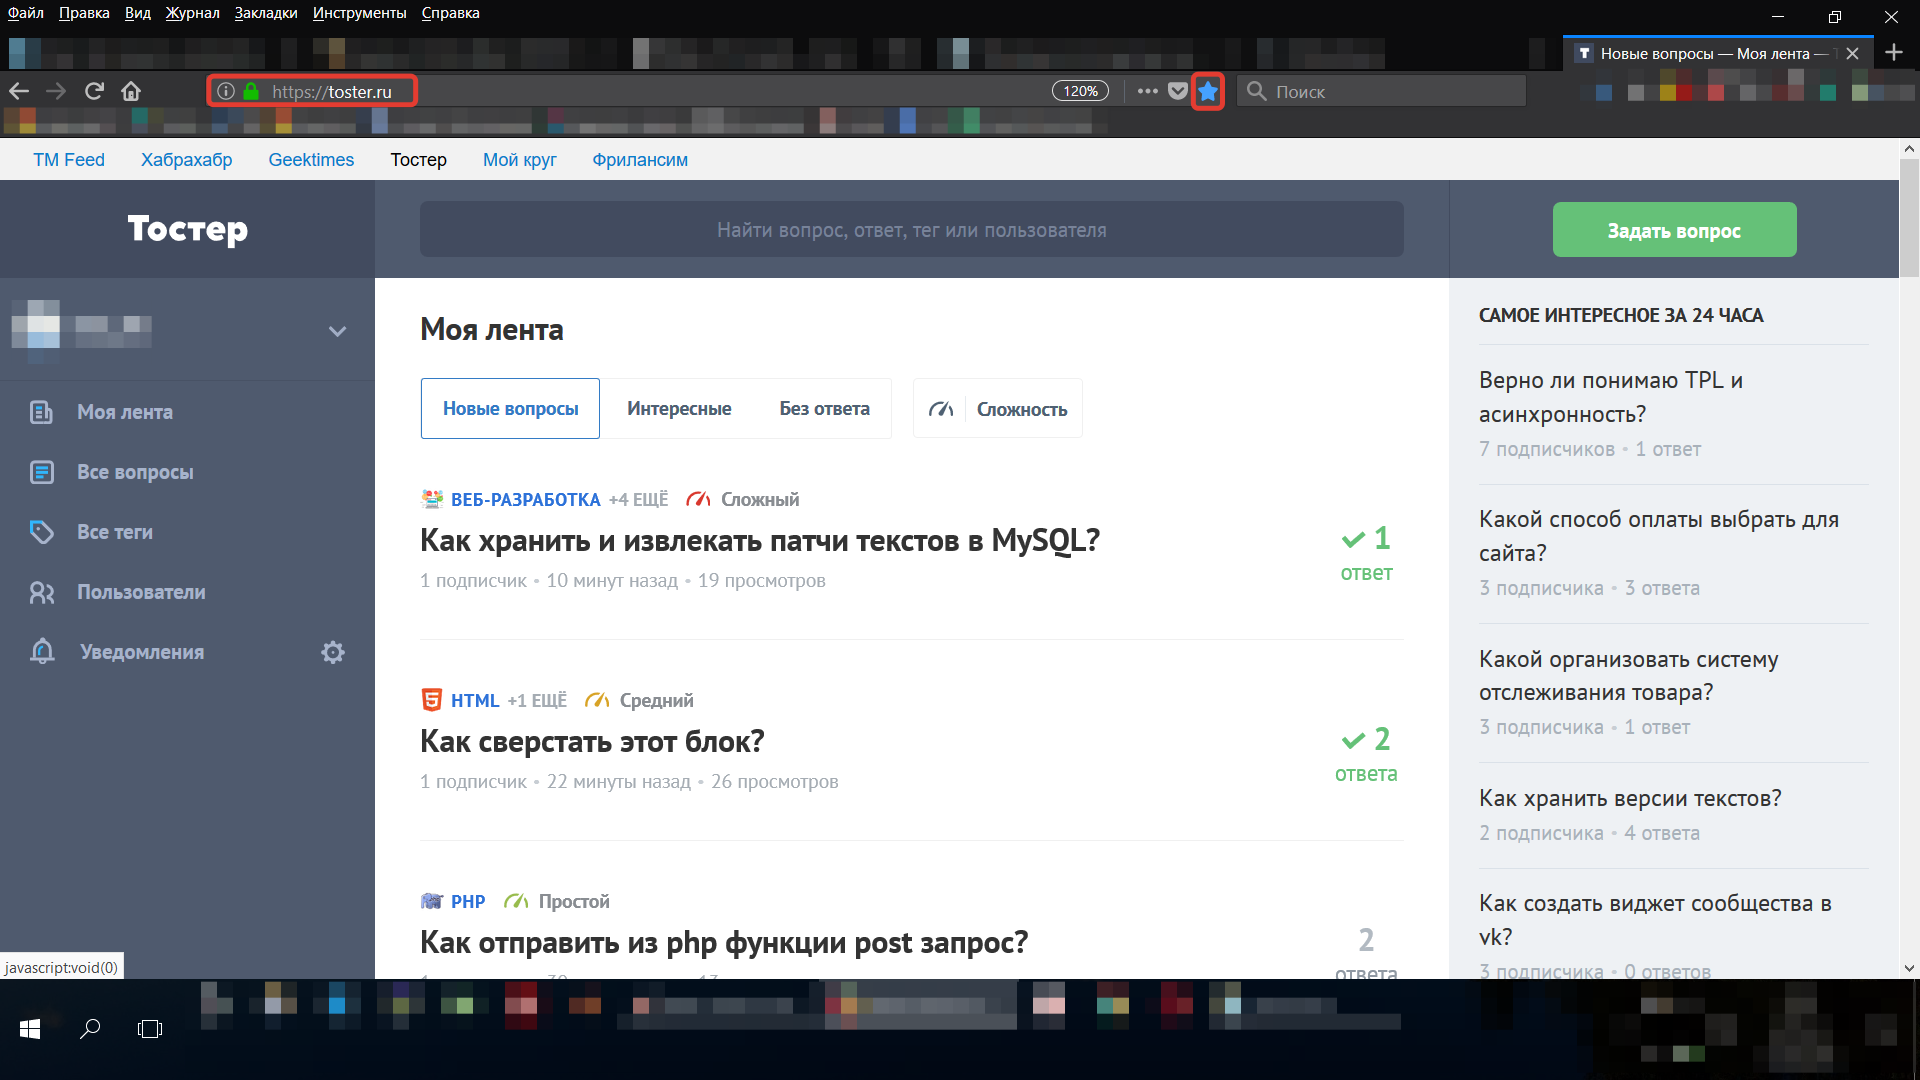Screen dimensions: 1920x1080
Task: Open Windows taskbar search
Action: coord(90,1029)
